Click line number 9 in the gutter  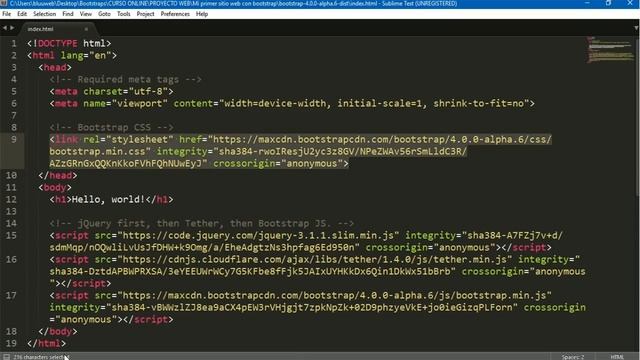[x=14, y=140]
